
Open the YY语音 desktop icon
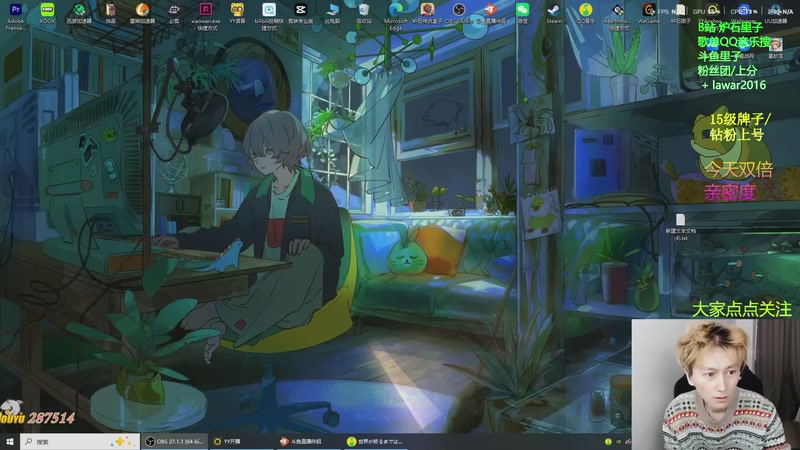tap(237, 14)
